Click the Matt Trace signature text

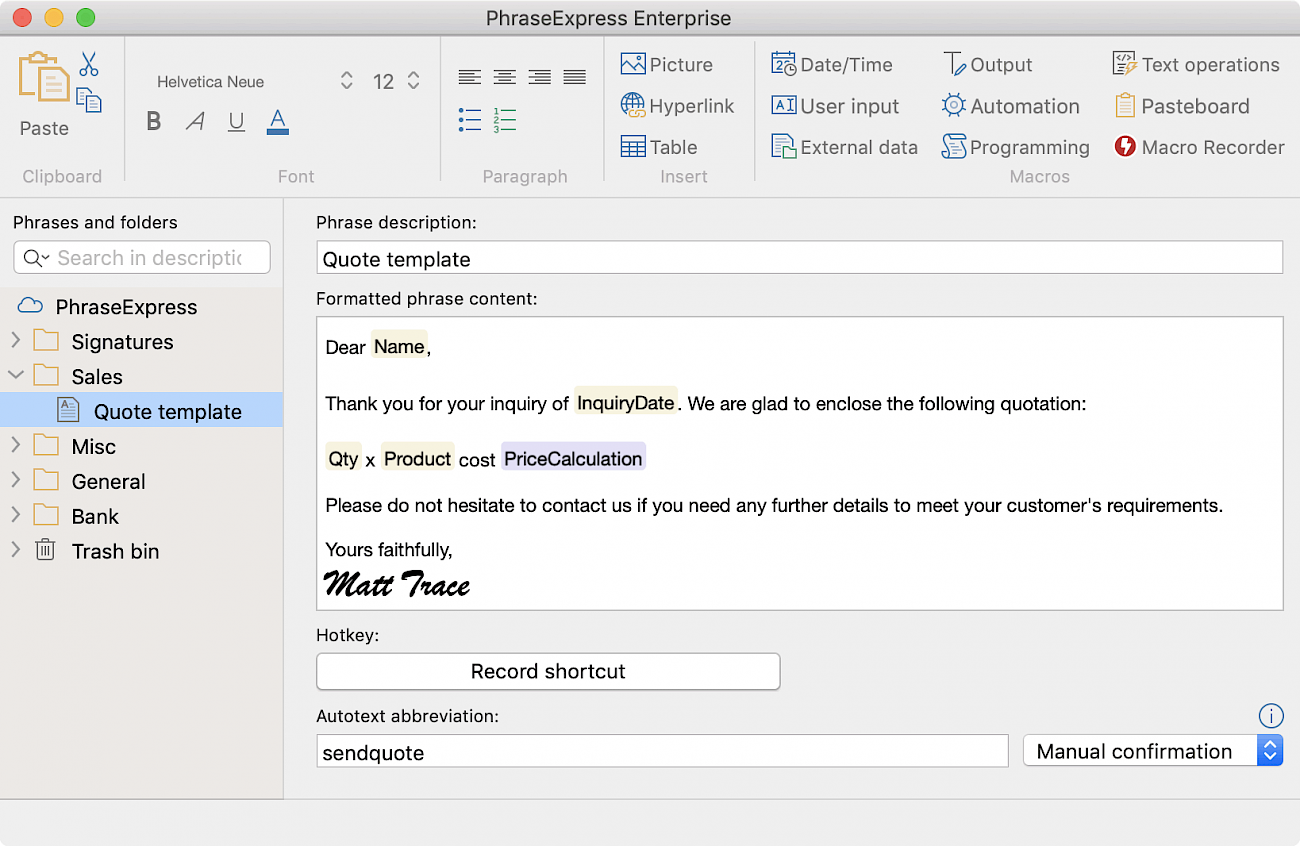click(x=397, y=583)
